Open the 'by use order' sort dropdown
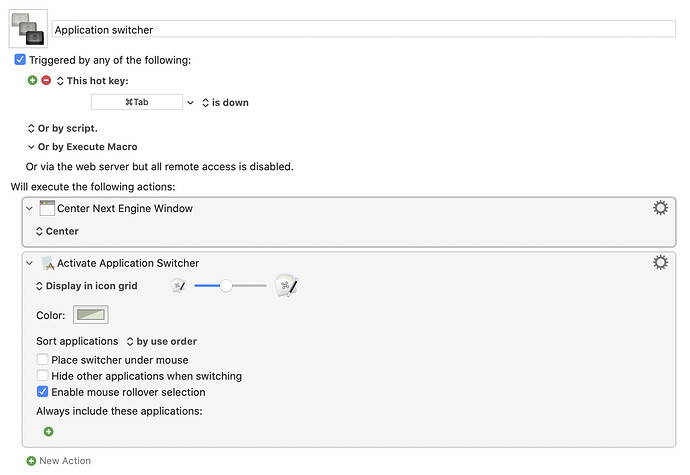Screen dimensions: 690x475 point(160,341)
